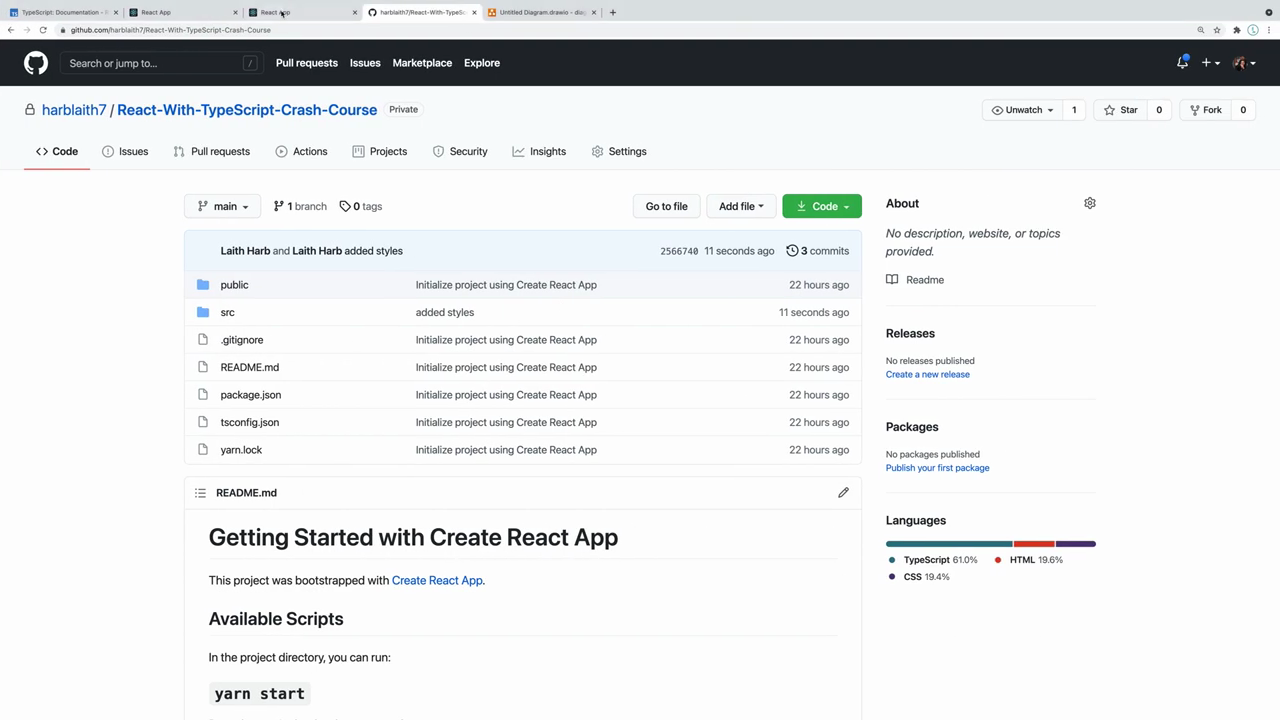Click Publish your first package link
This screenshot has height=720, width=1280.
[938, 468]
